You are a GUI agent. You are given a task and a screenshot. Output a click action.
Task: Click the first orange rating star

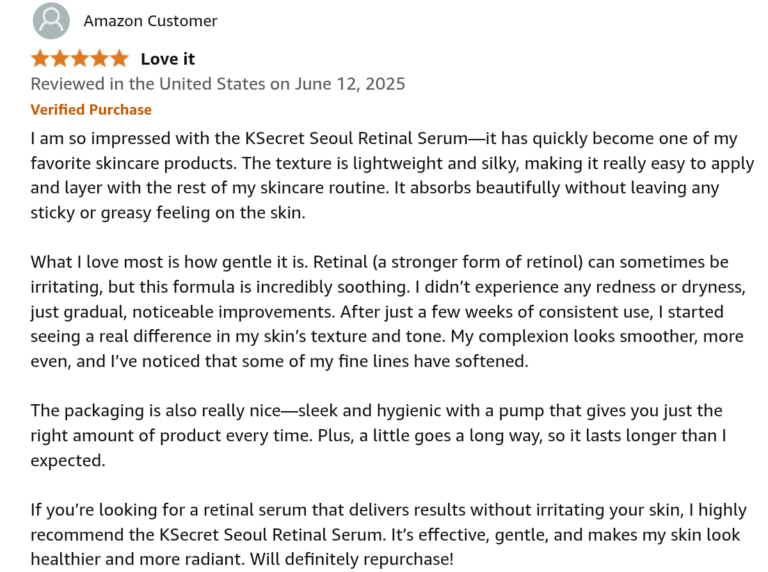40,58
